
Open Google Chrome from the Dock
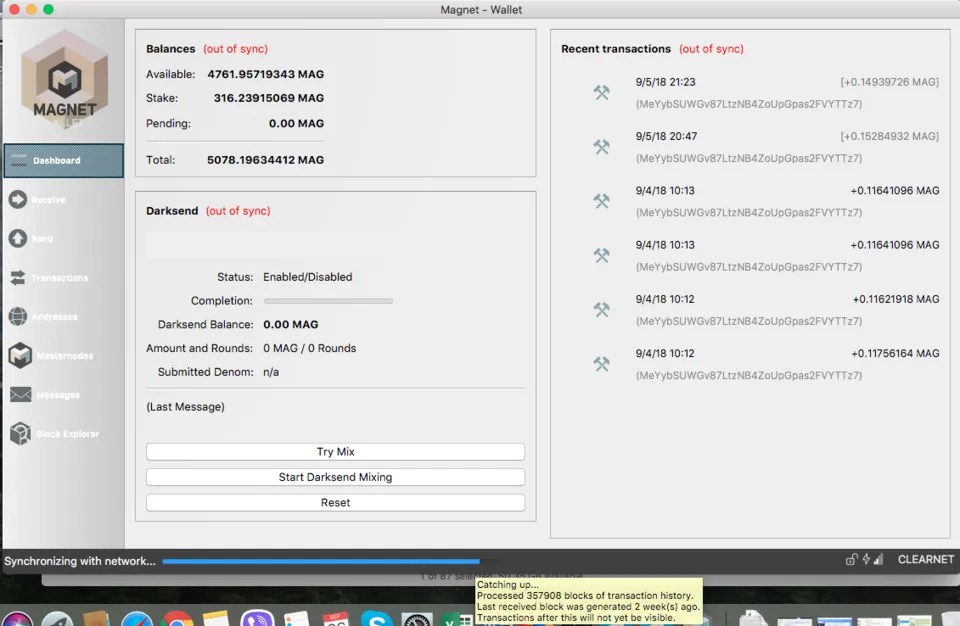coord(176,619)
